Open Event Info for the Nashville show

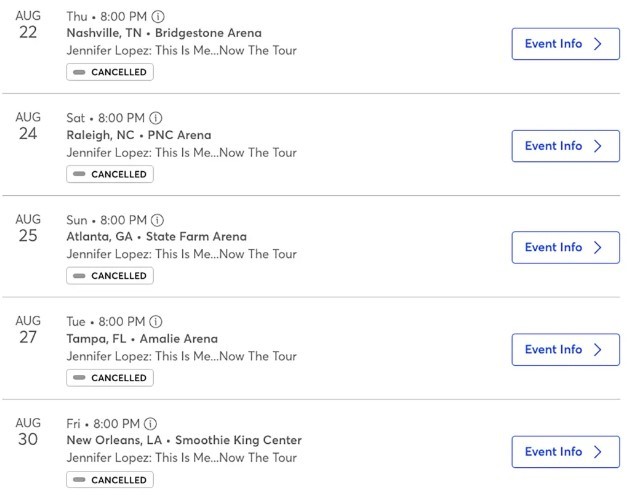(565, 44)
